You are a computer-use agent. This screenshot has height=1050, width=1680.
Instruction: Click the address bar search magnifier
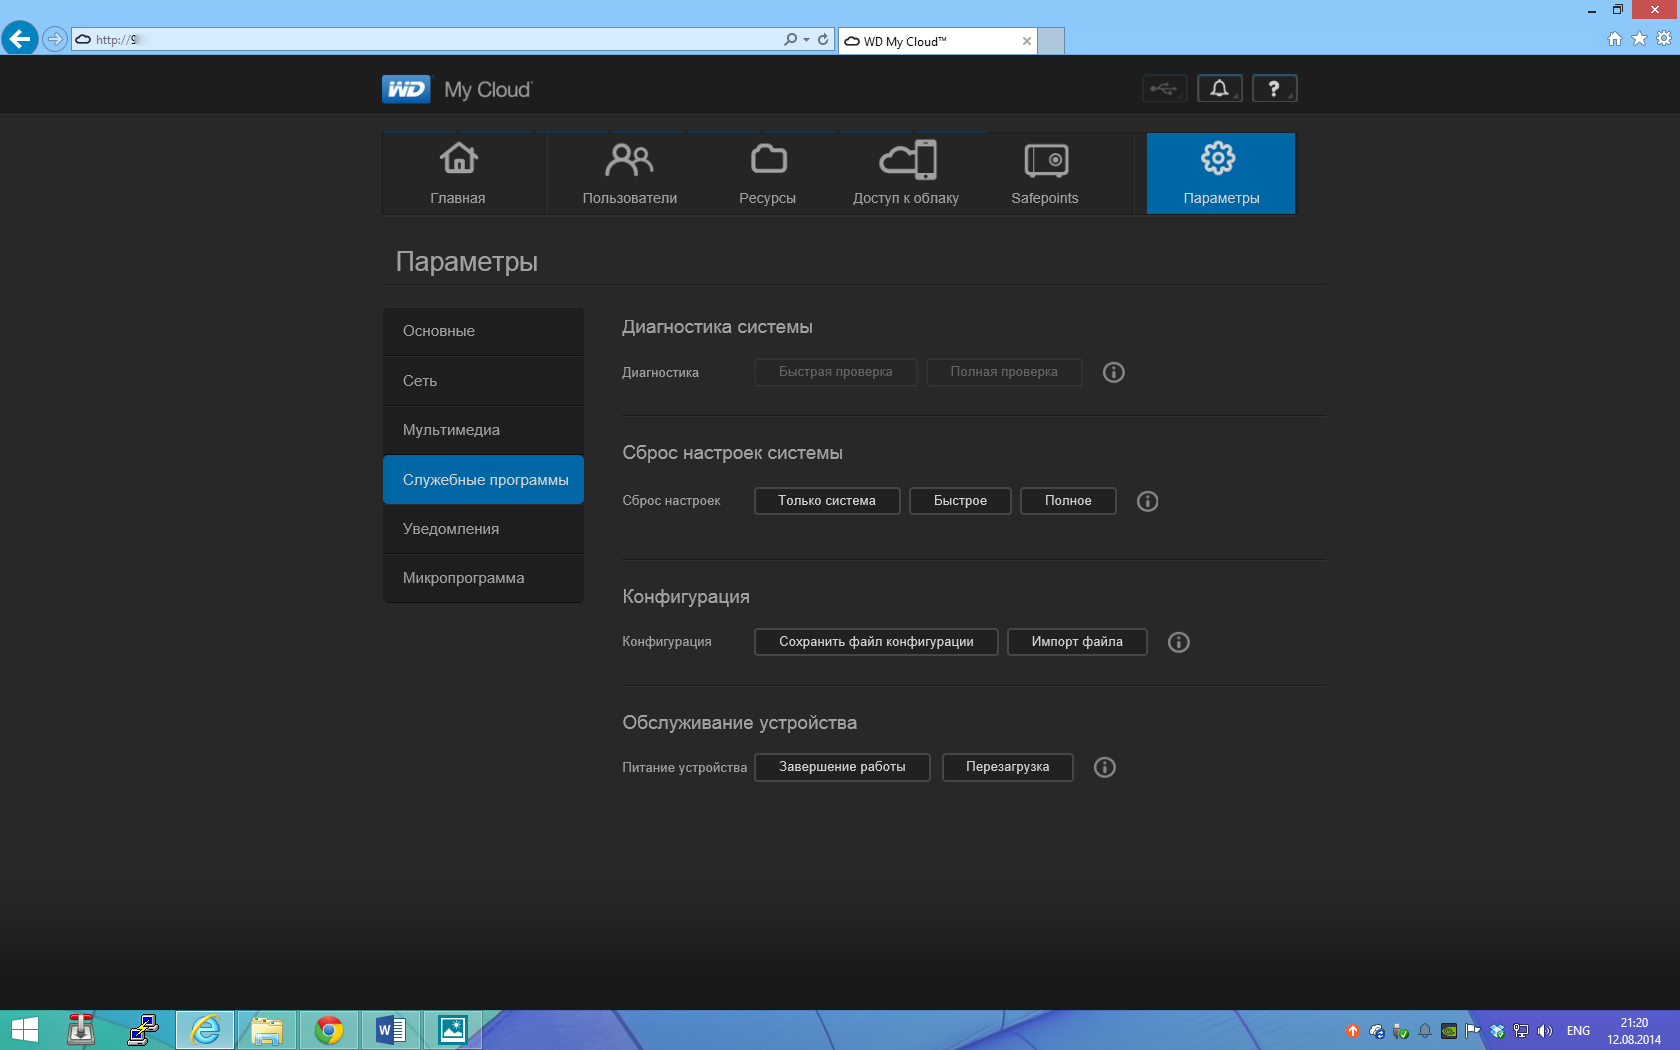pos(790,39)
